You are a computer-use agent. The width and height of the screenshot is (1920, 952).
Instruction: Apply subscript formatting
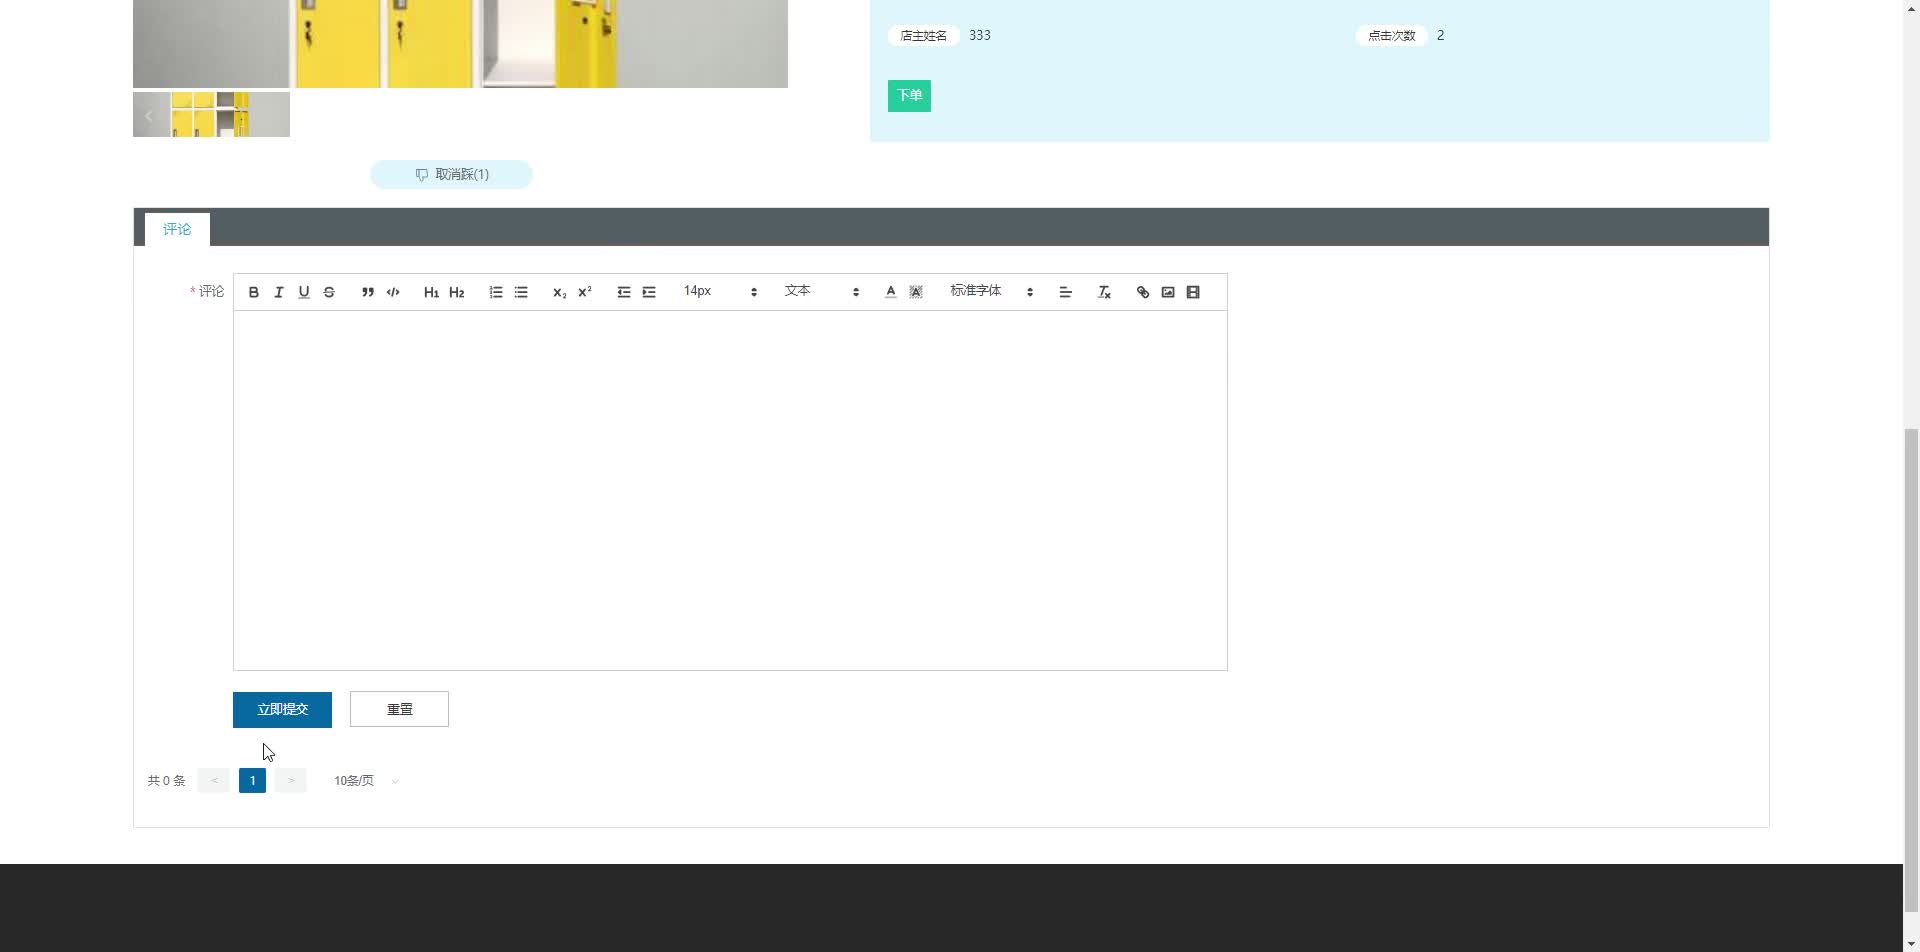(560, 292)
